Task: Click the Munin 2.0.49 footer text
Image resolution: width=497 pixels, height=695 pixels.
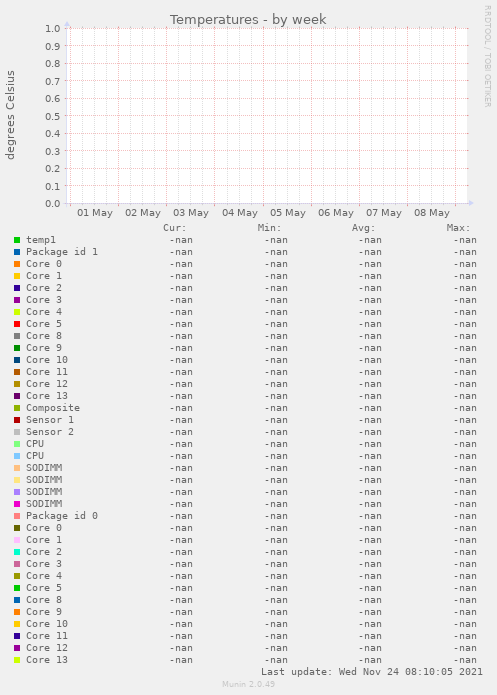Action: 248,684
